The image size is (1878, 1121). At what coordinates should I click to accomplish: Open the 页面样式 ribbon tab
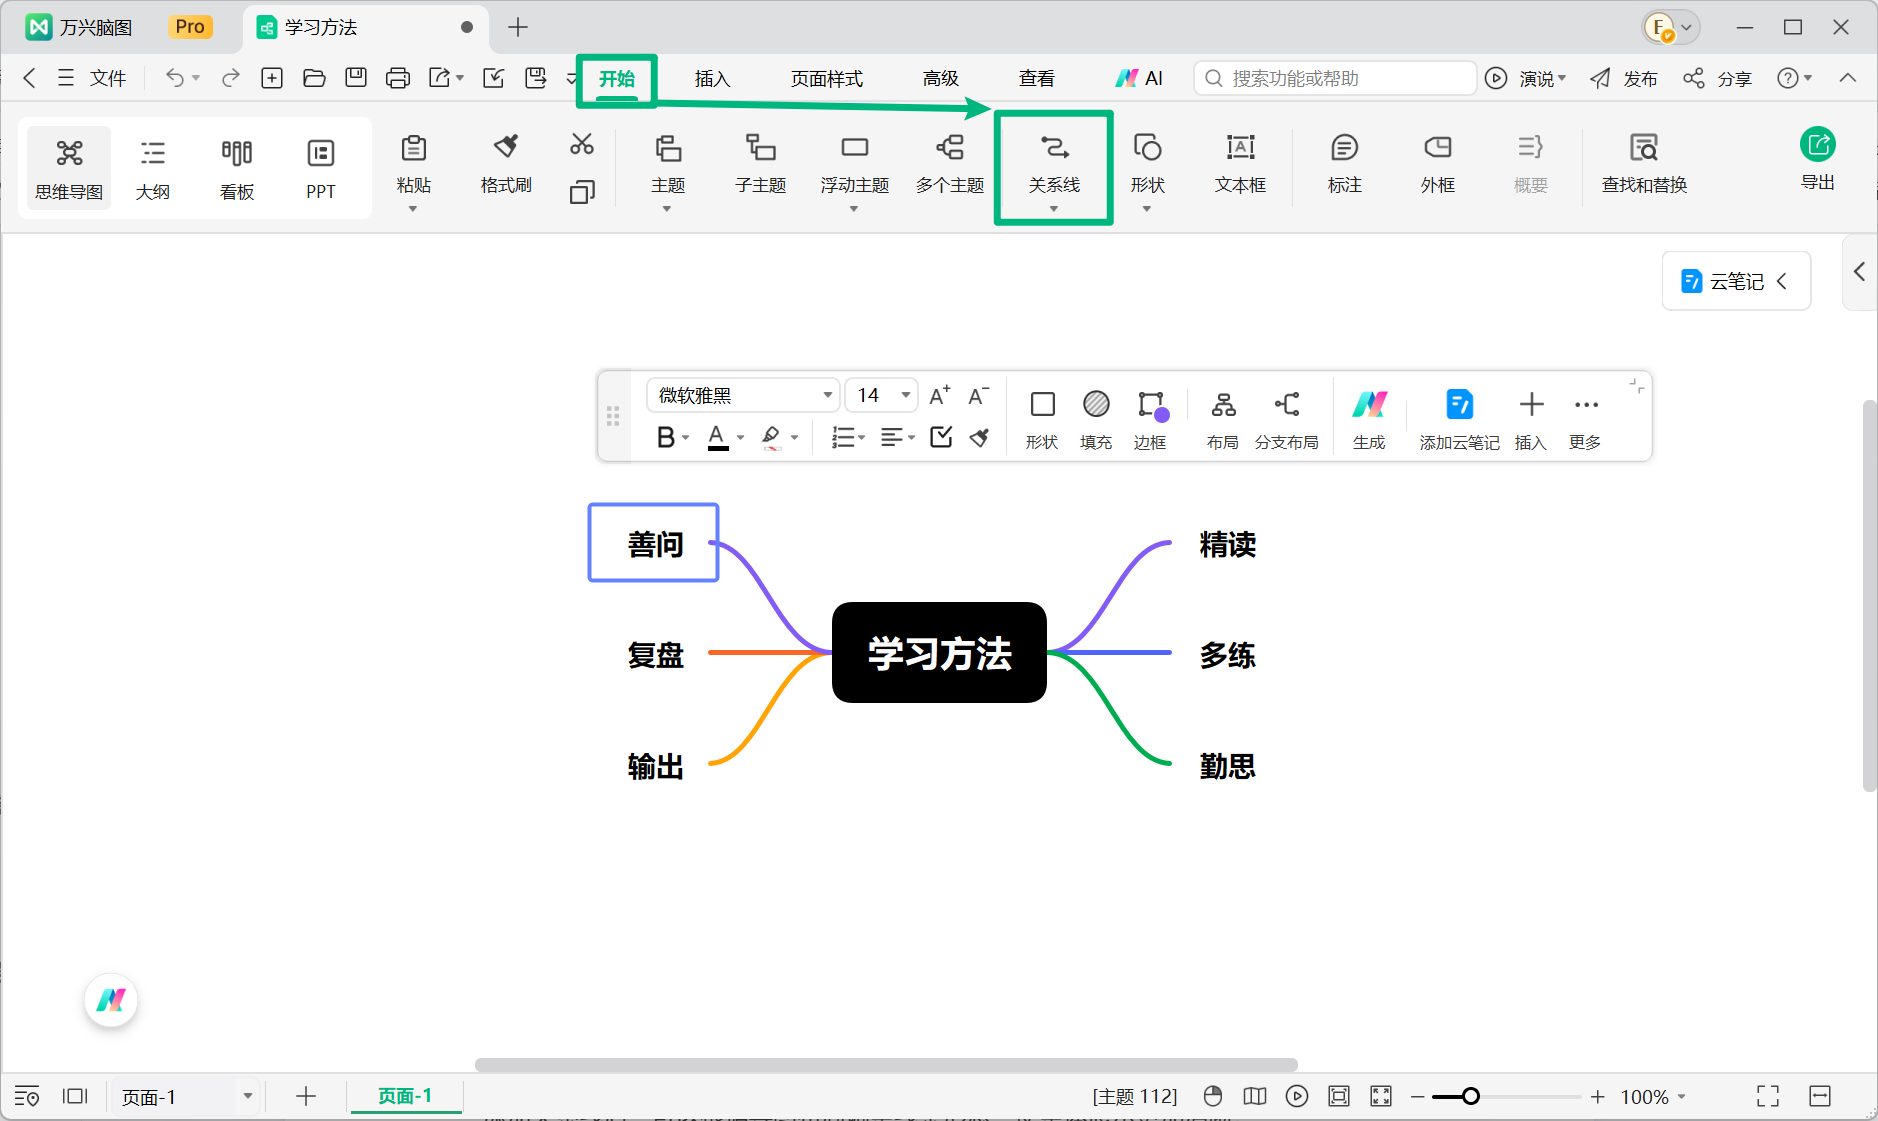pos(826,79)
